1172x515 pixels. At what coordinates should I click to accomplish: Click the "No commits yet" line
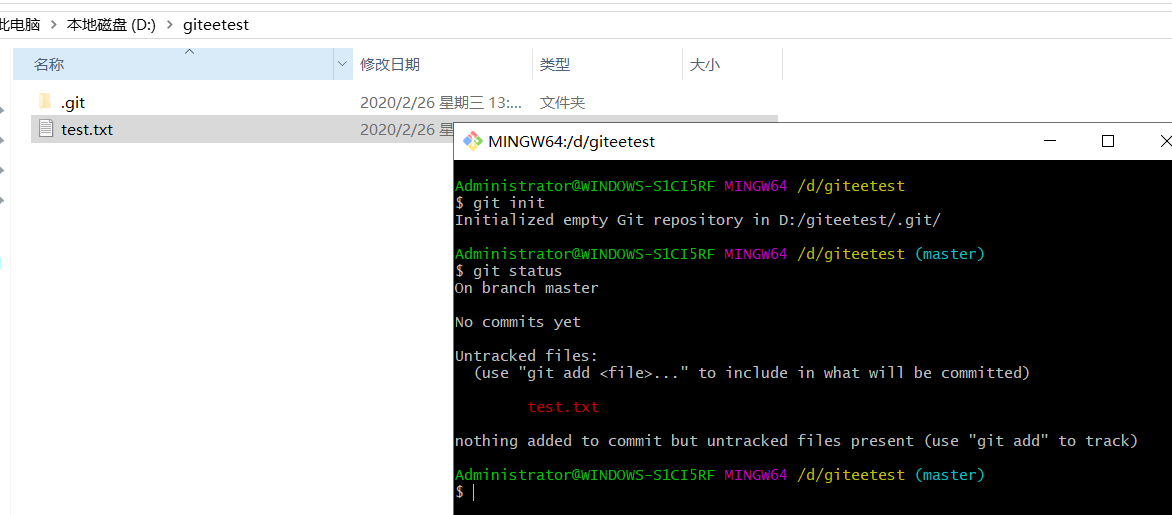coord(517,322)
